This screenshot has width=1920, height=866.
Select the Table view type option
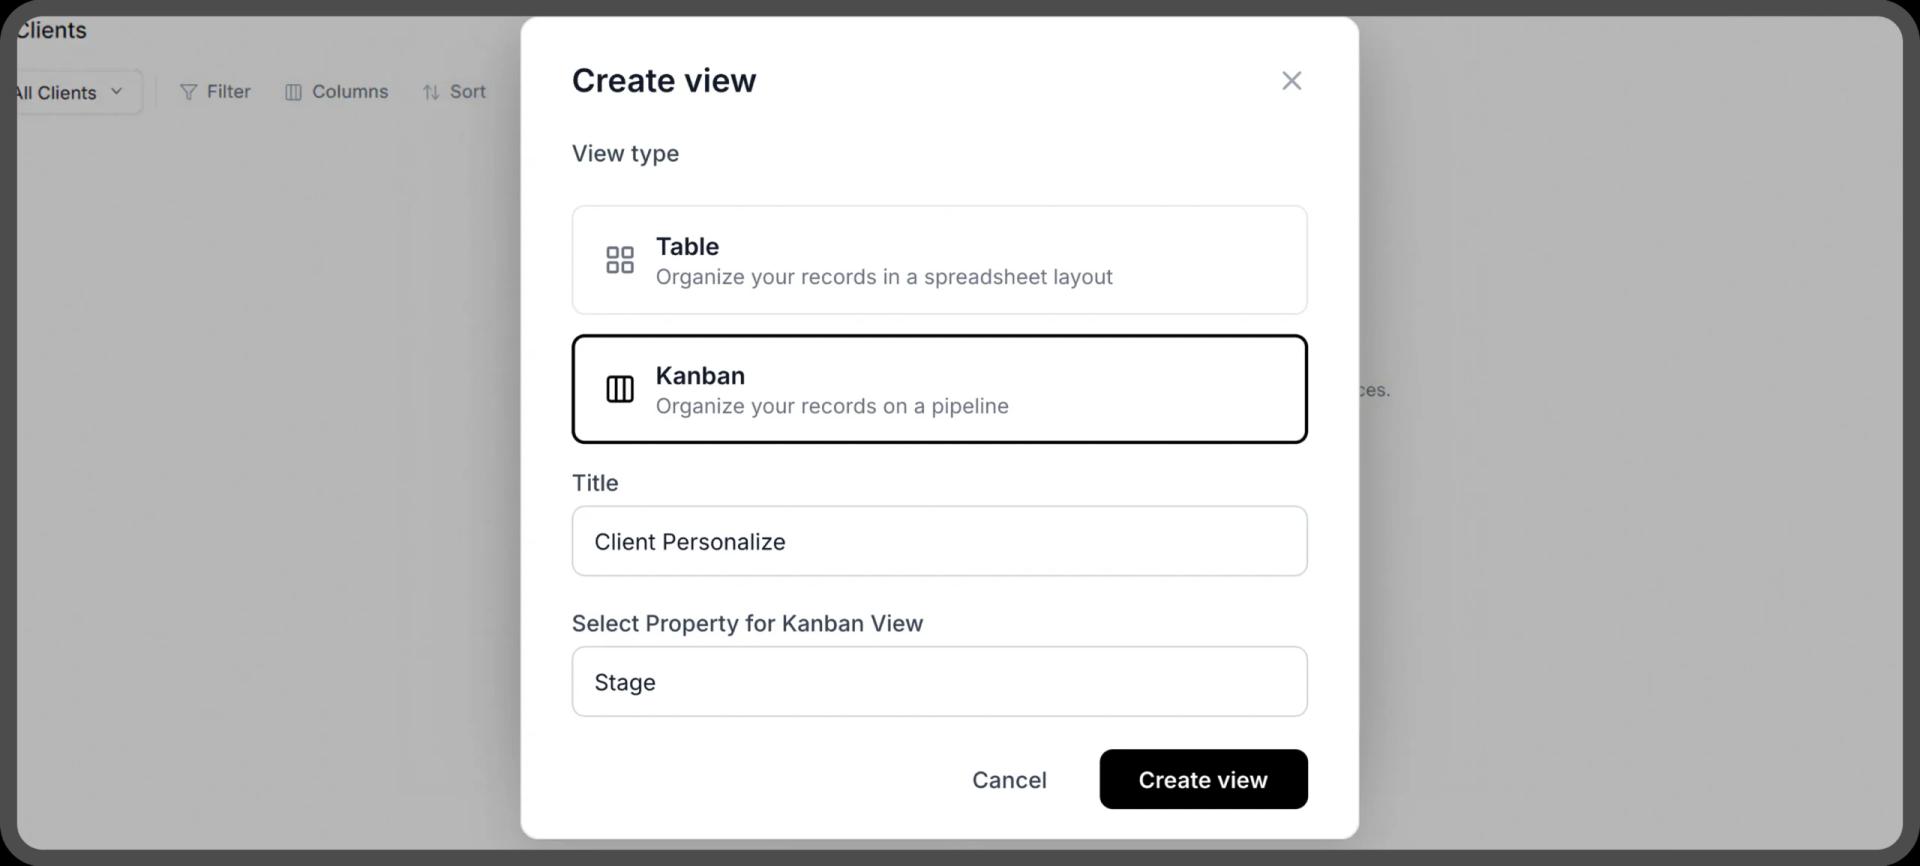[x=939, y=260]
